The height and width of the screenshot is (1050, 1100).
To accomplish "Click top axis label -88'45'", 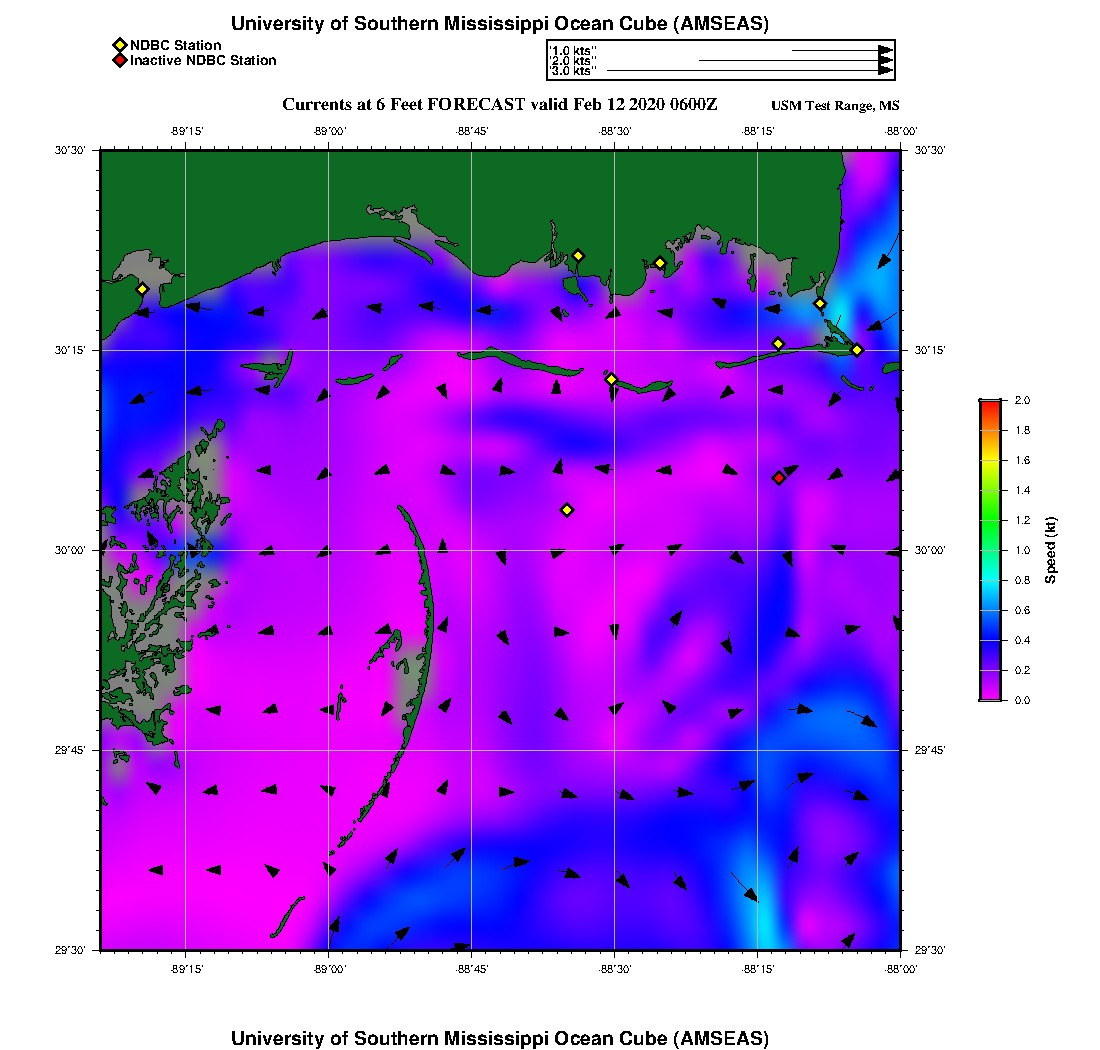I will coord(472,131).
